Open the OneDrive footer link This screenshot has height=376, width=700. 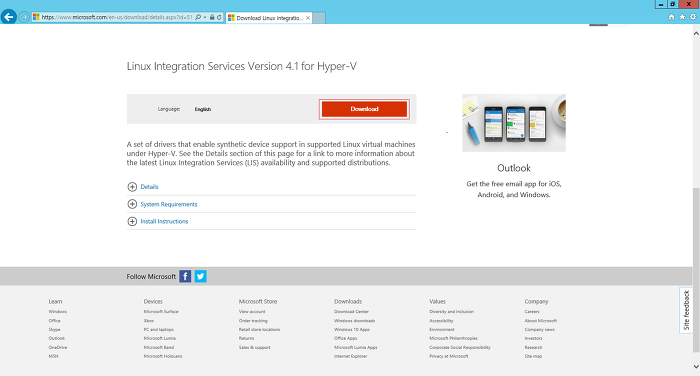58,347
